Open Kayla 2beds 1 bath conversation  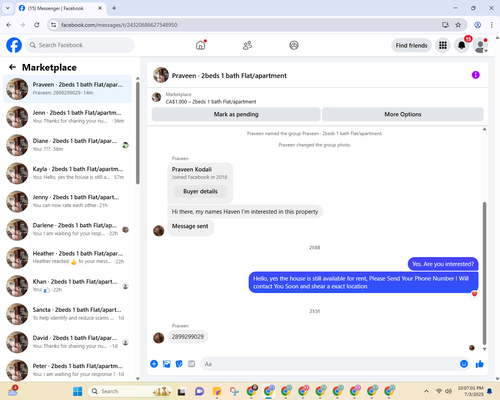67,173
